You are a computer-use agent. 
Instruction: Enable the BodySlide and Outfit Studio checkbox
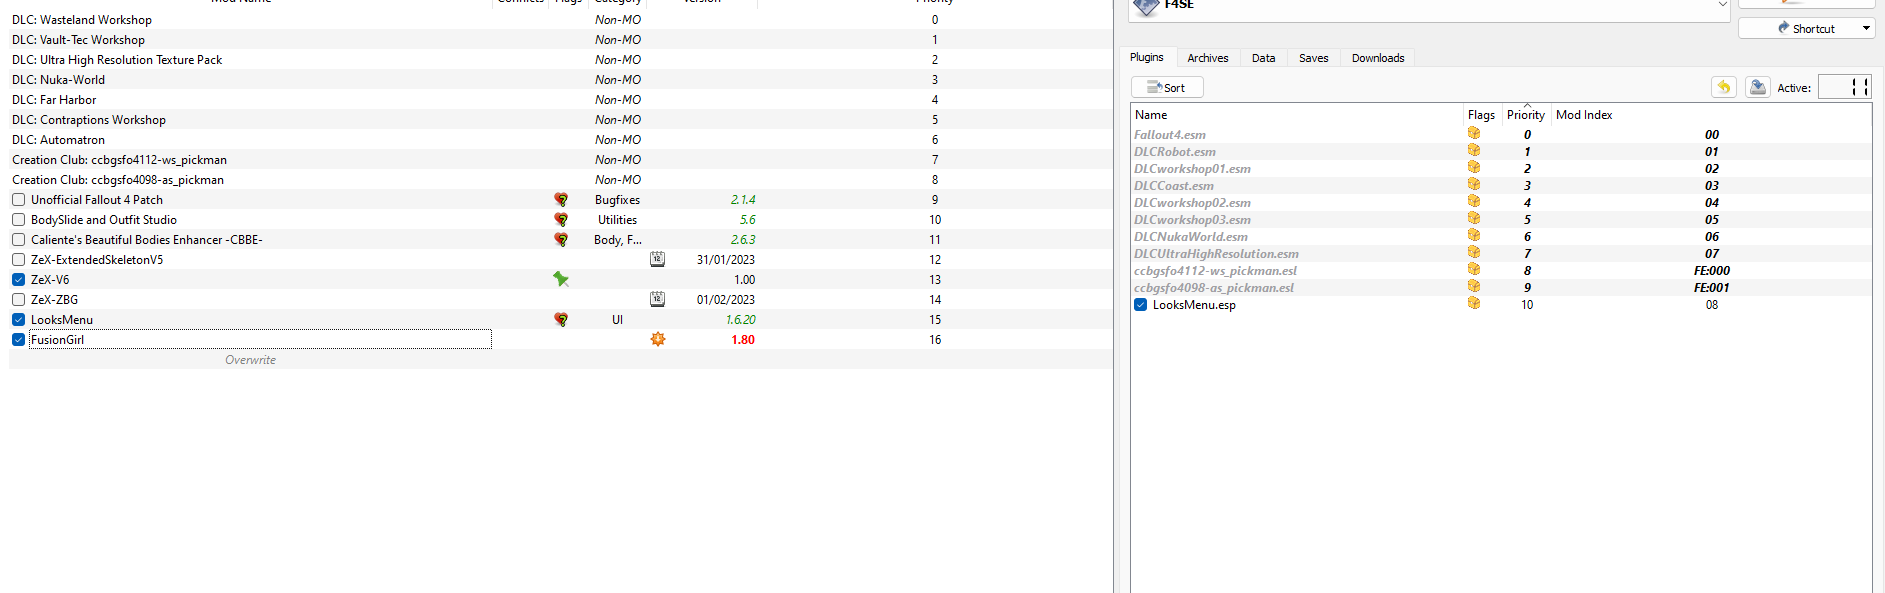tap(18, 220)
